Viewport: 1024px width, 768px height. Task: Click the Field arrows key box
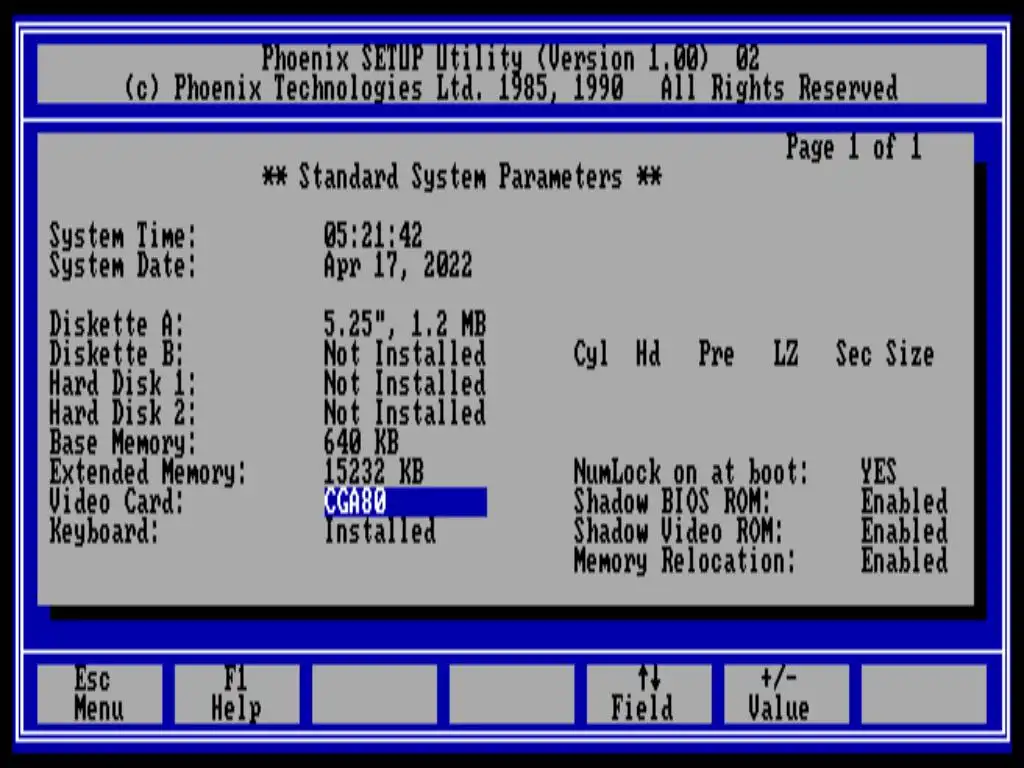[x=648, y=694]
